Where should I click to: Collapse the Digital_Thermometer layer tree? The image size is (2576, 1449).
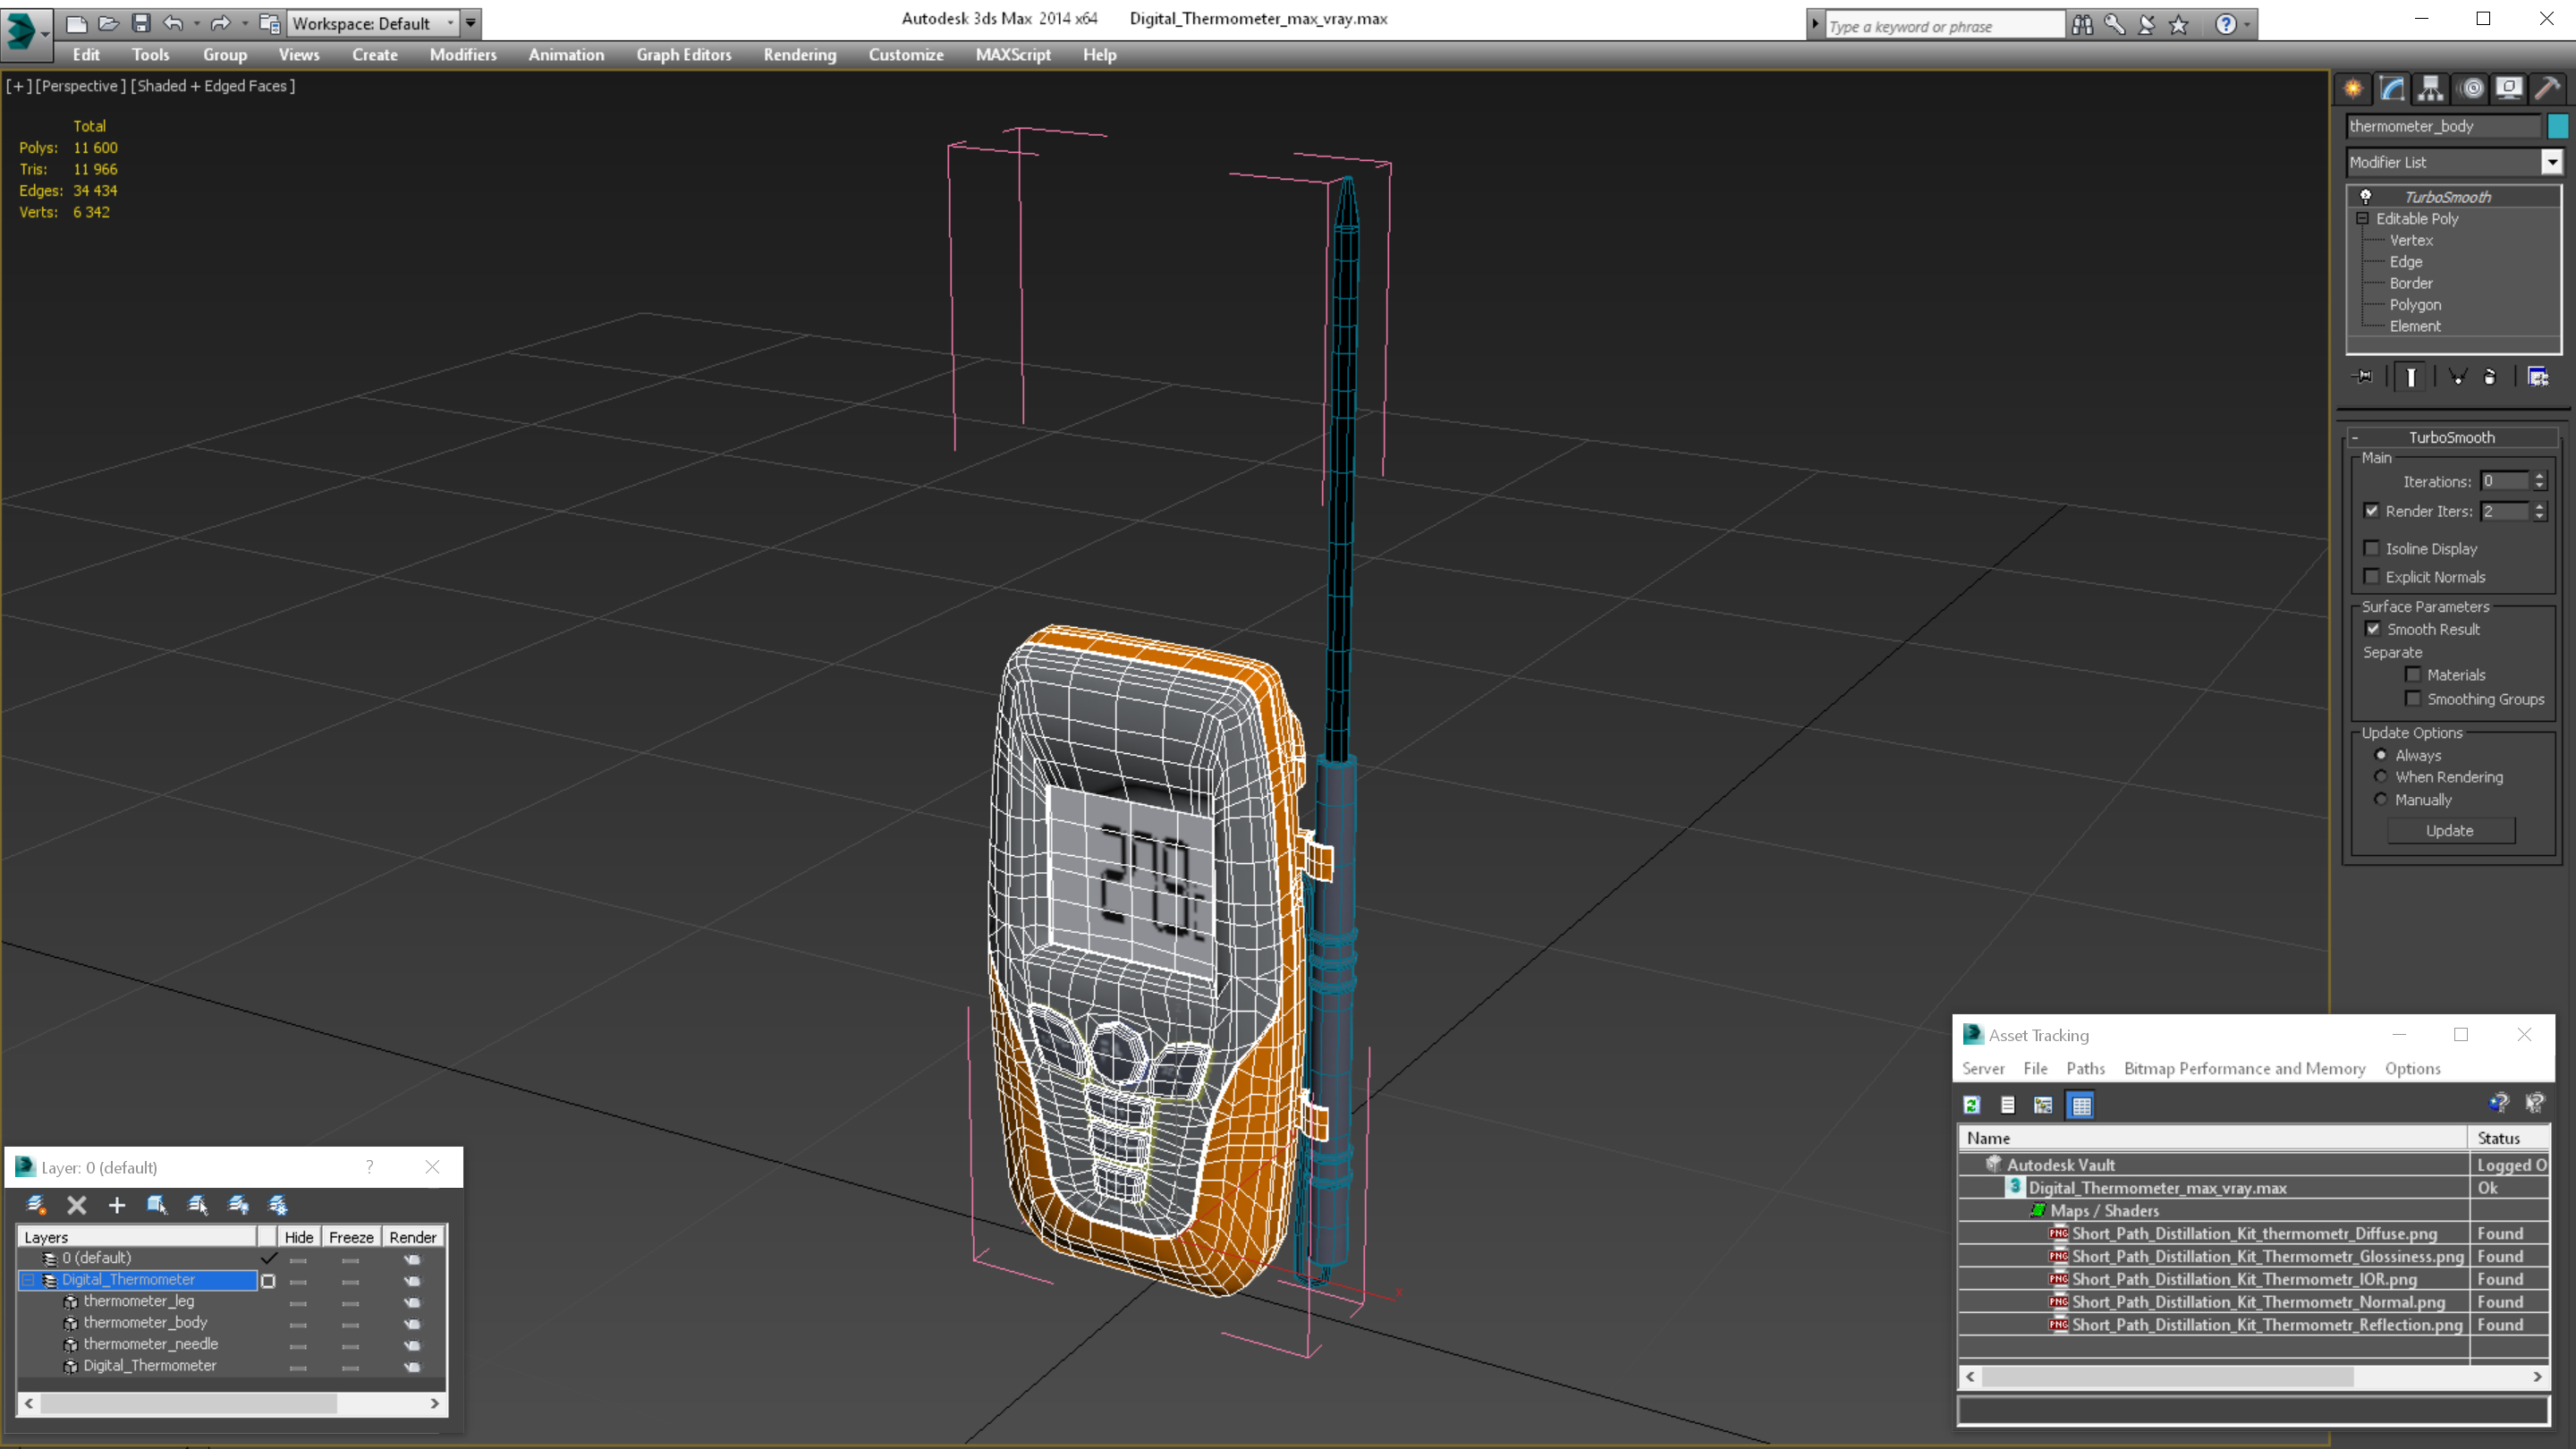pos(28,1280)
